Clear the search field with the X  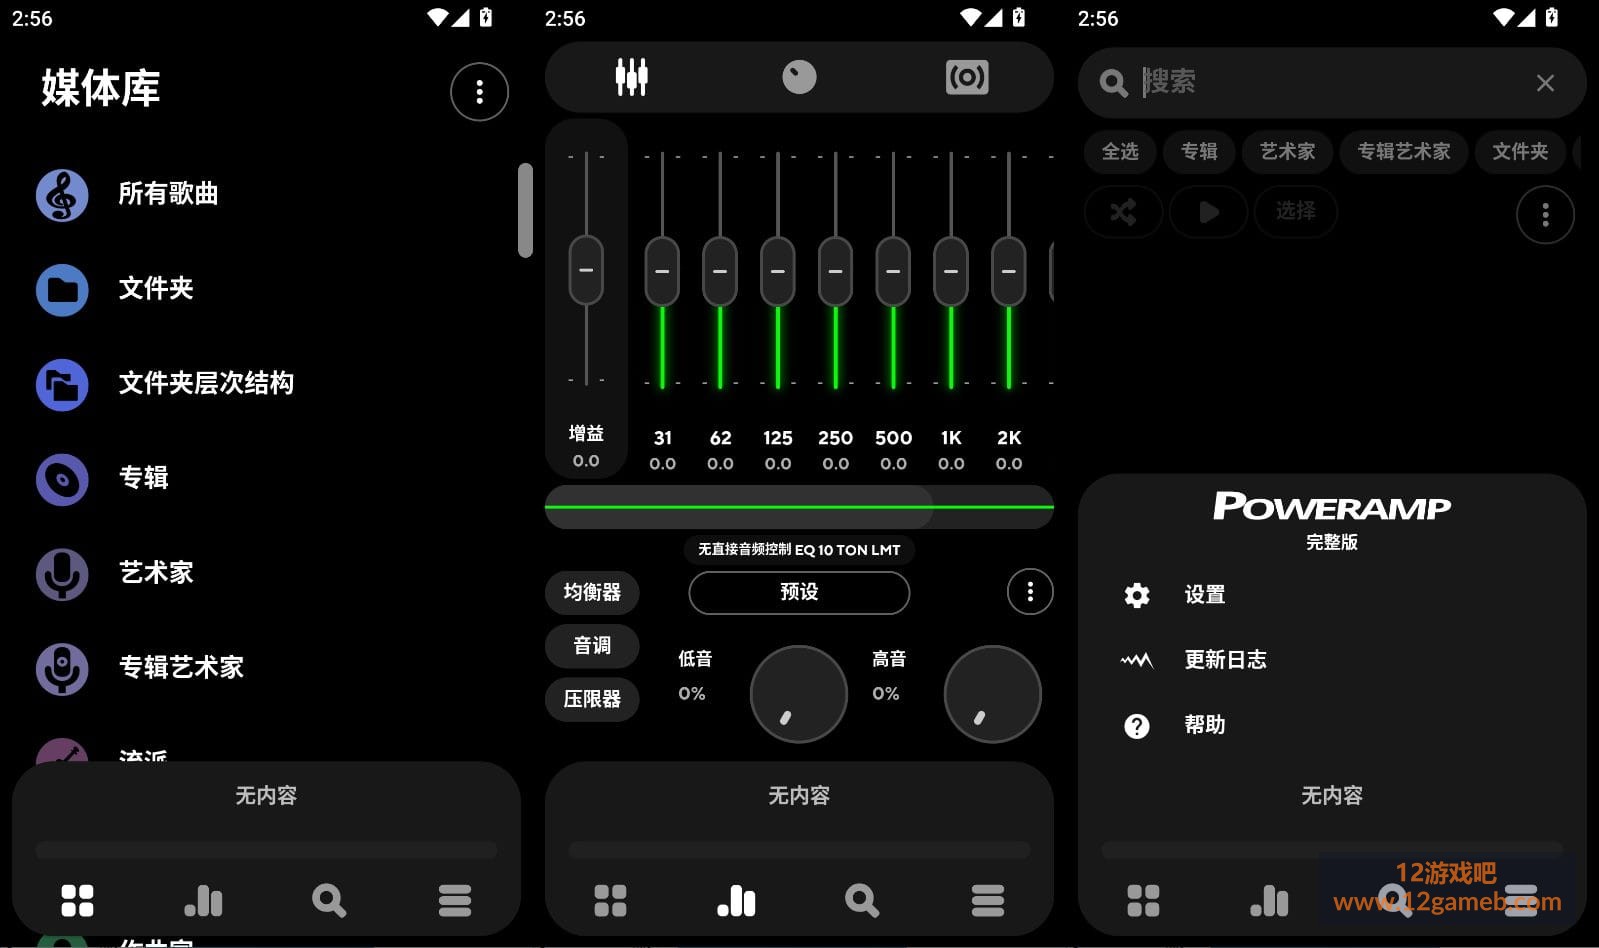(x=1545, y=83)
